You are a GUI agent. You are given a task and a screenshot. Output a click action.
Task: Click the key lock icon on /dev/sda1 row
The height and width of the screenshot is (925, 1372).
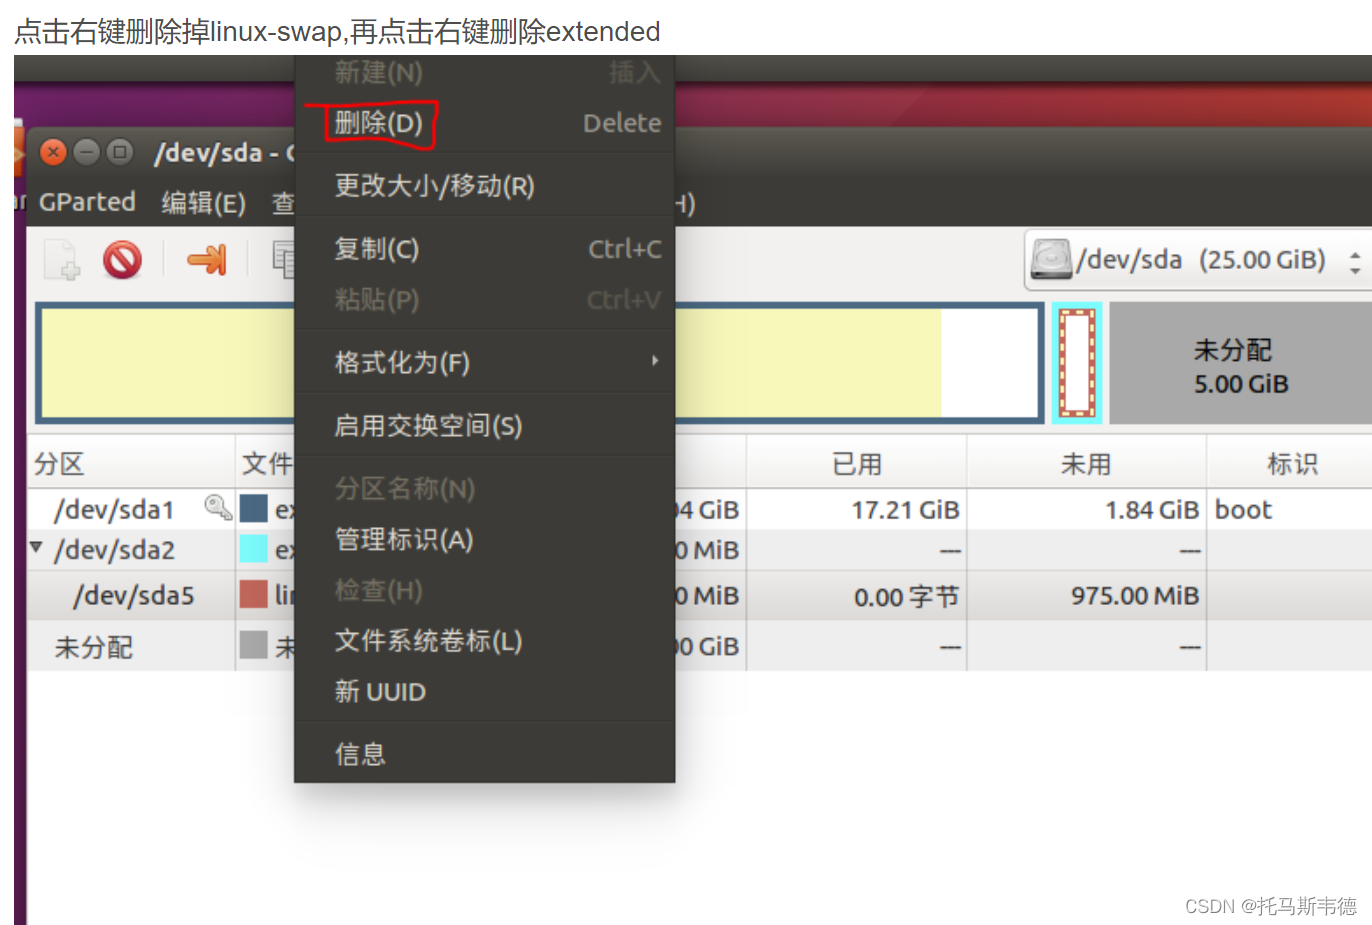(x=217, y=507)
